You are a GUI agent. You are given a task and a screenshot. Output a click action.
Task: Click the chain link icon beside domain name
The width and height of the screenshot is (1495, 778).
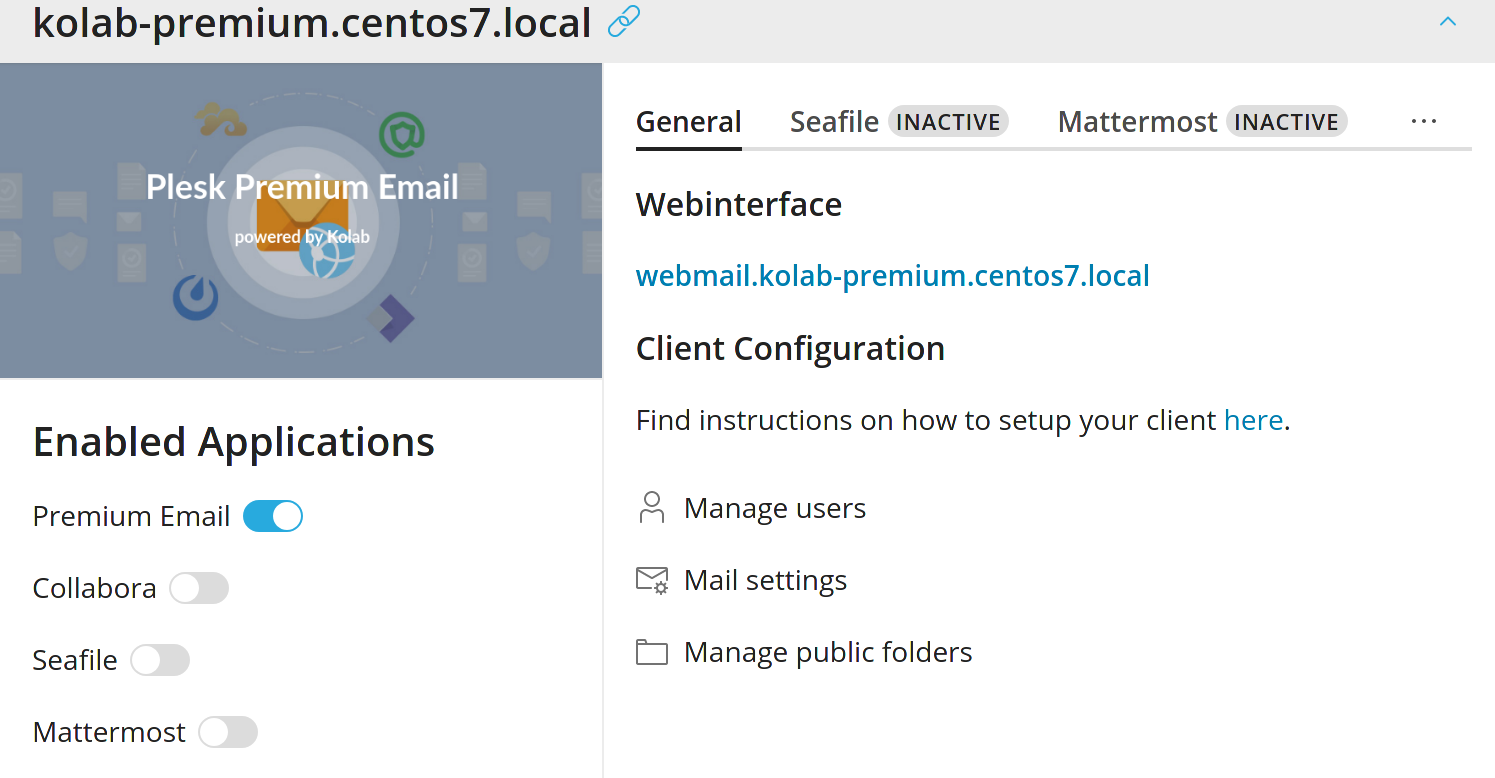pos(624,21)
